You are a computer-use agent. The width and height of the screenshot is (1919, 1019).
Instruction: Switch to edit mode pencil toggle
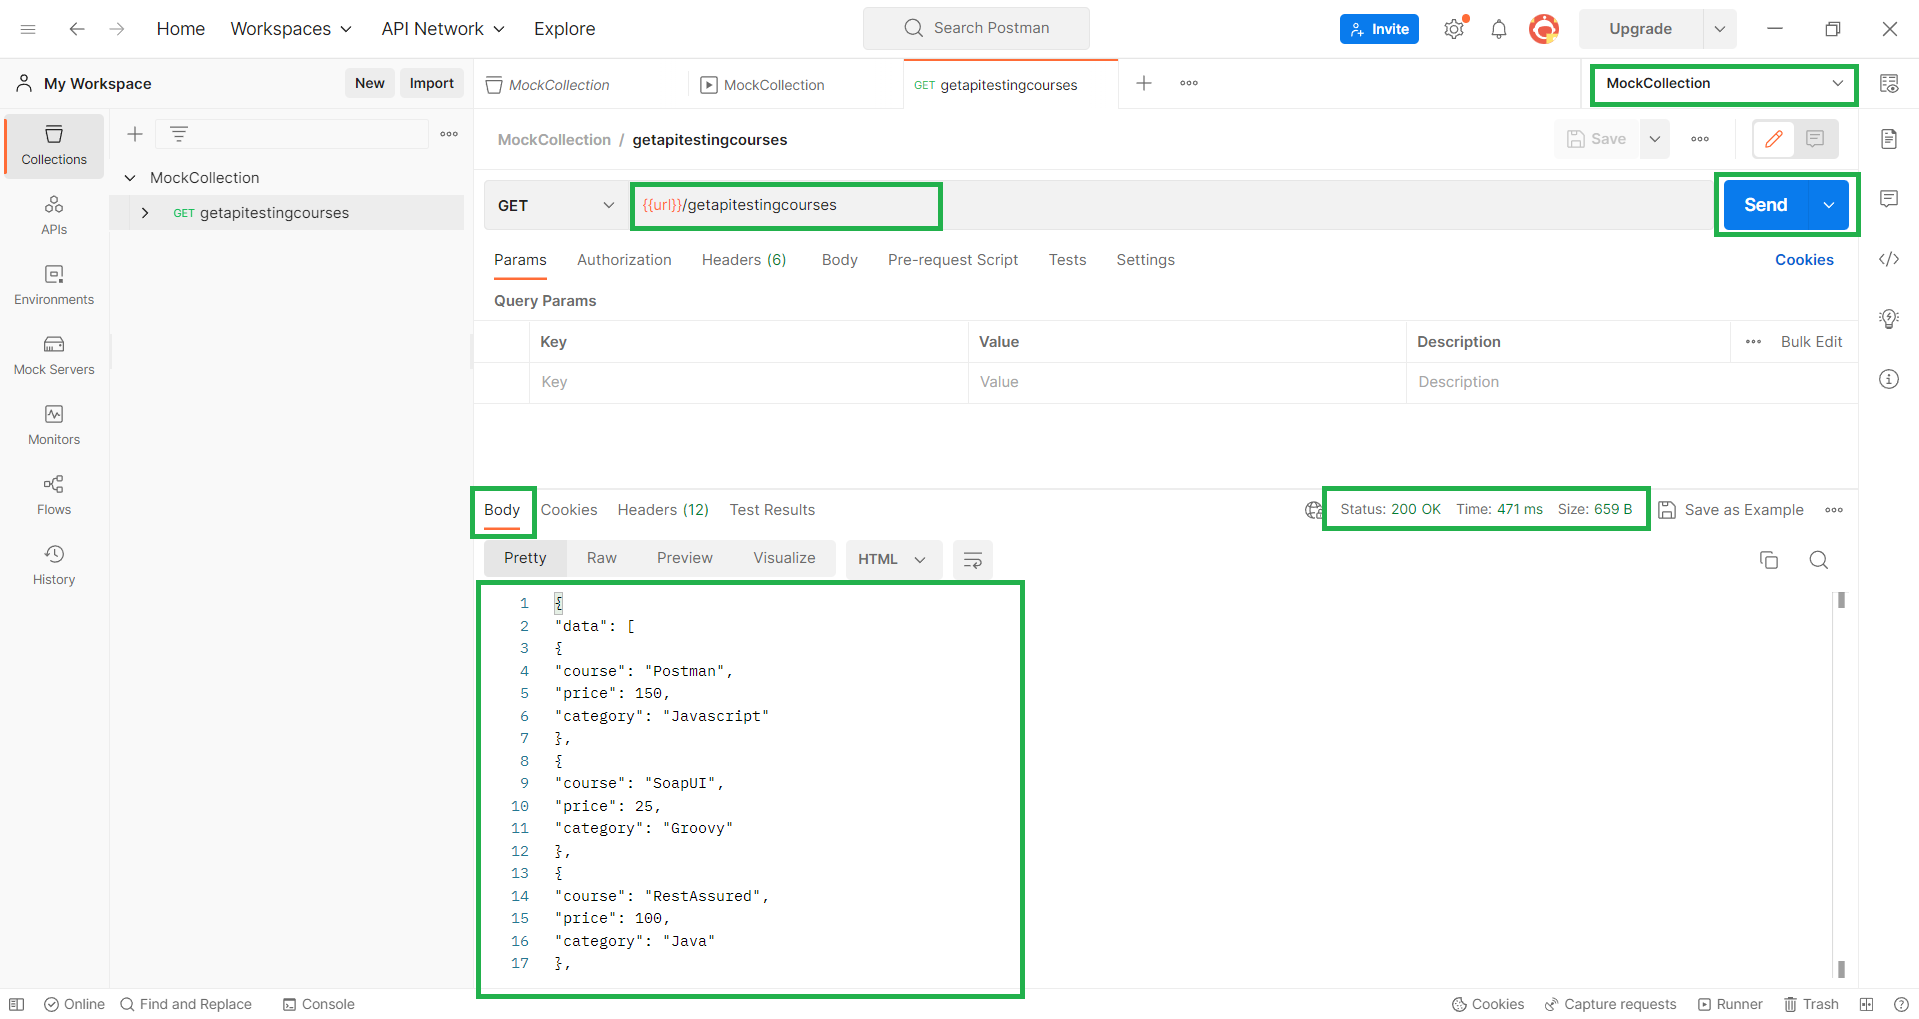[x=1773, y=139]
